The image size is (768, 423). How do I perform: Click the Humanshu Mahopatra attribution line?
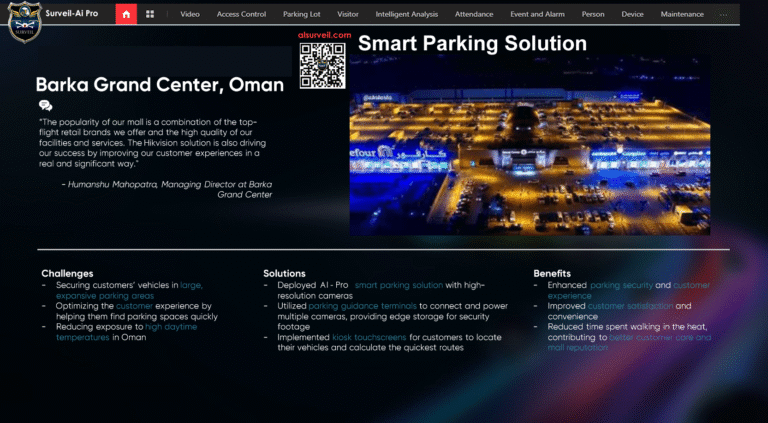coord(167,189)
